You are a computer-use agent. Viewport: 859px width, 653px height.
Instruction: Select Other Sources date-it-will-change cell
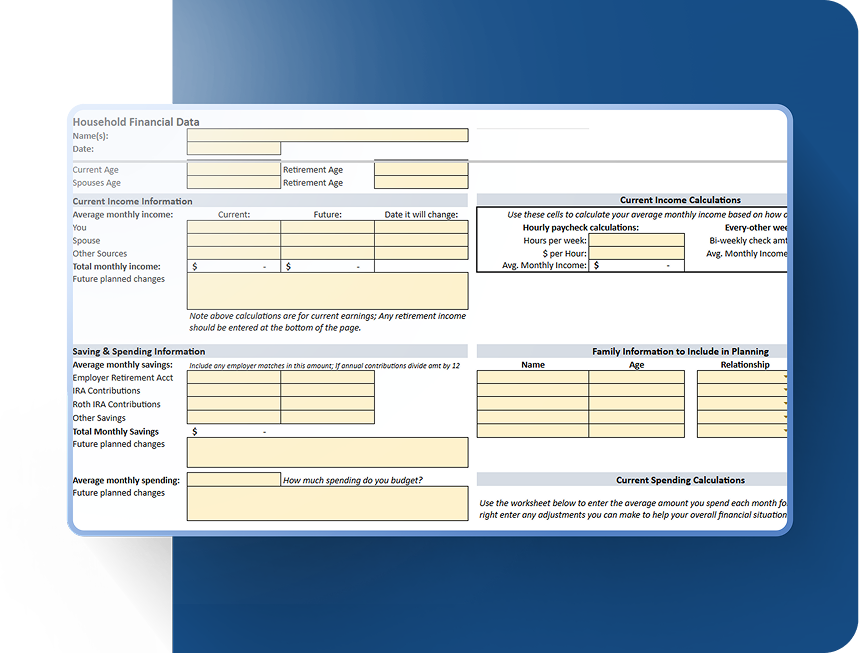coord(420,254)
